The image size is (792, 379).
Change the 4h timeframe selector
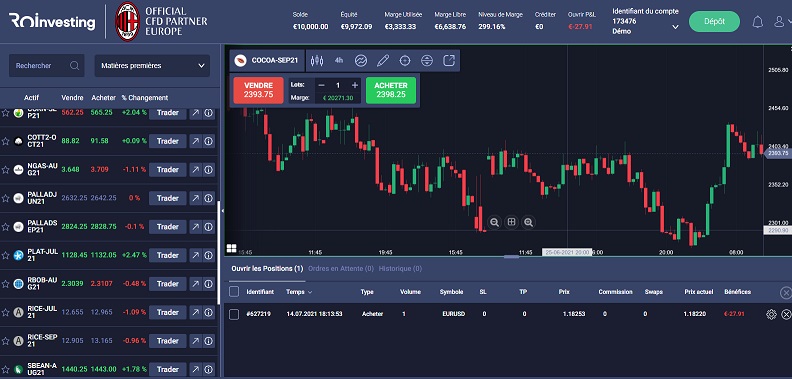pos(338,61)
